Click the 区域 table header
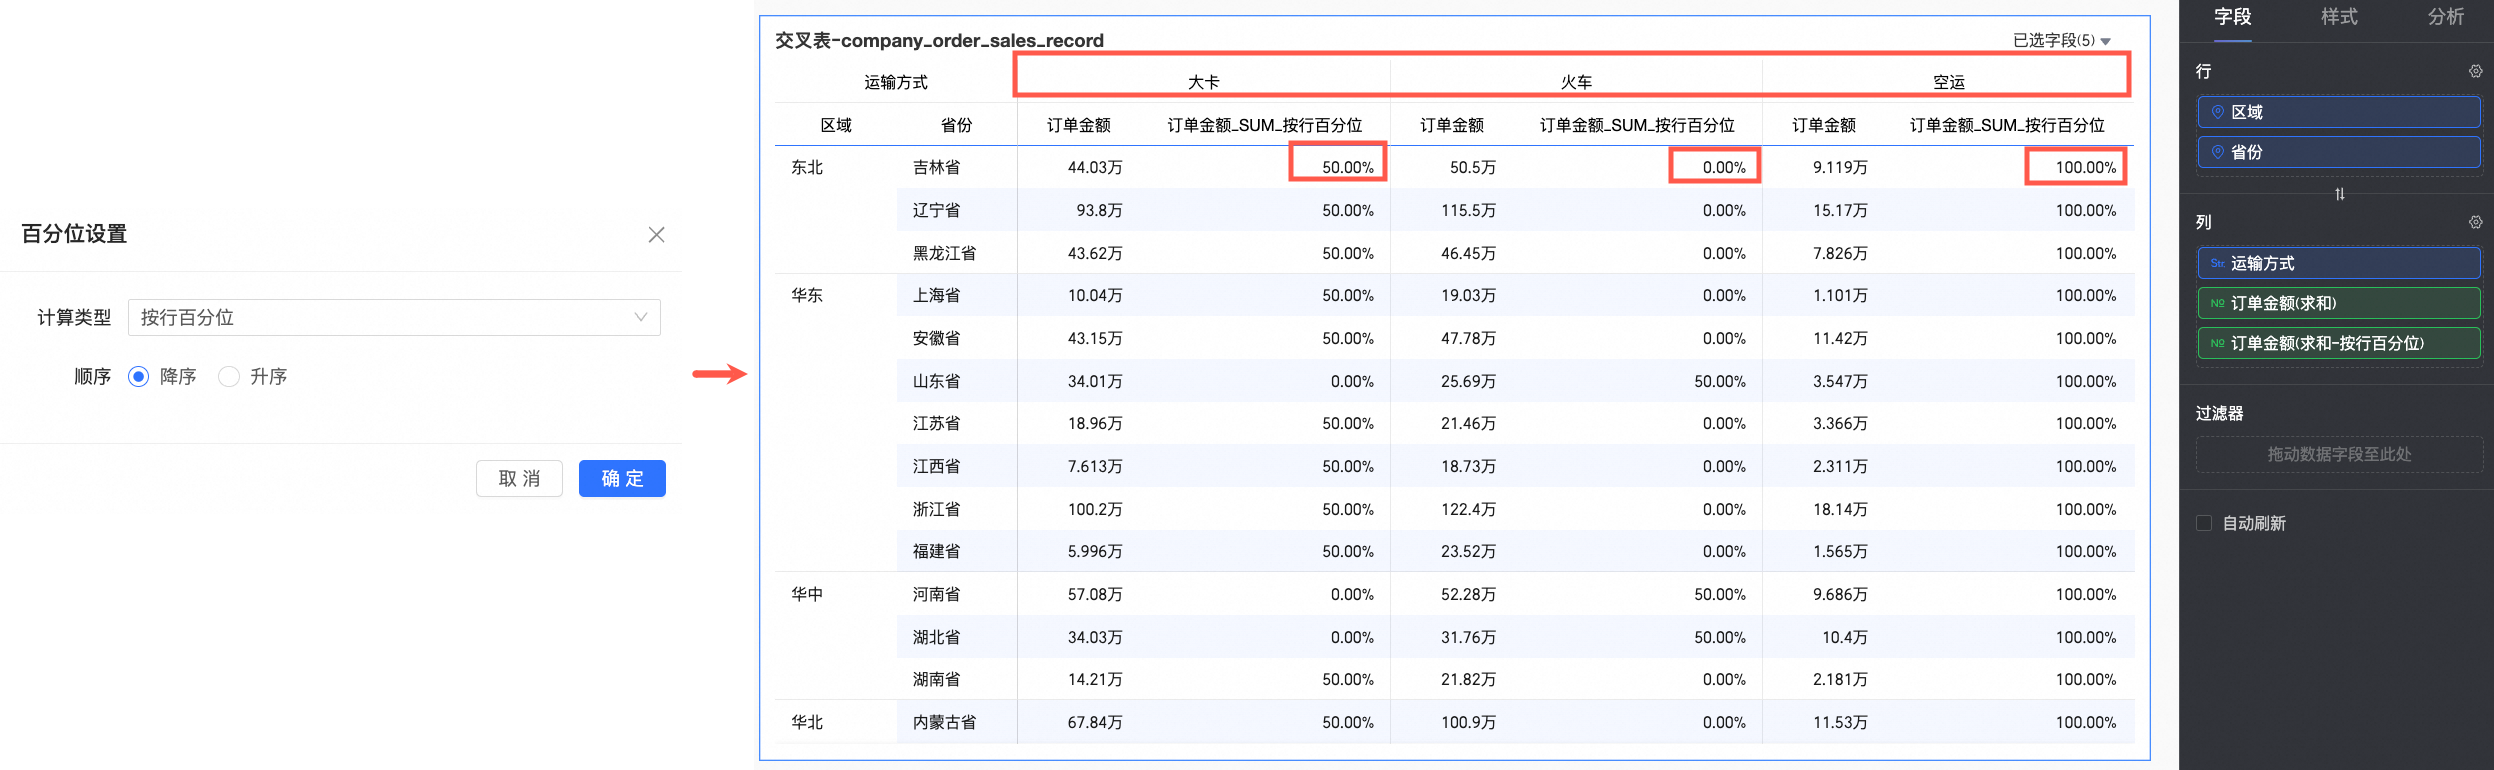Viewport: 2494px width, 770px height. tap(836, 125)
